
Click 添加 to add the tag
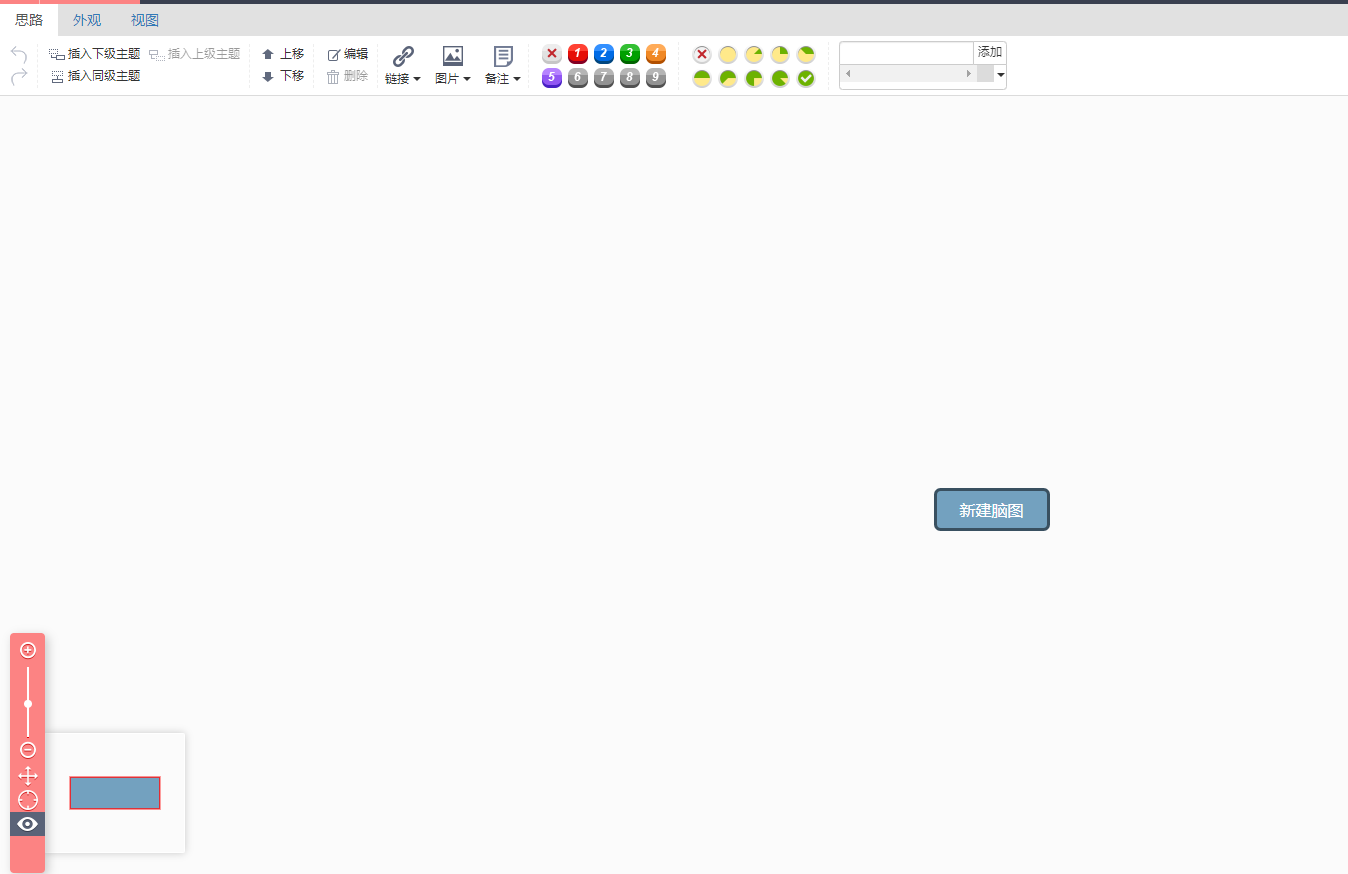click(990, 53)
